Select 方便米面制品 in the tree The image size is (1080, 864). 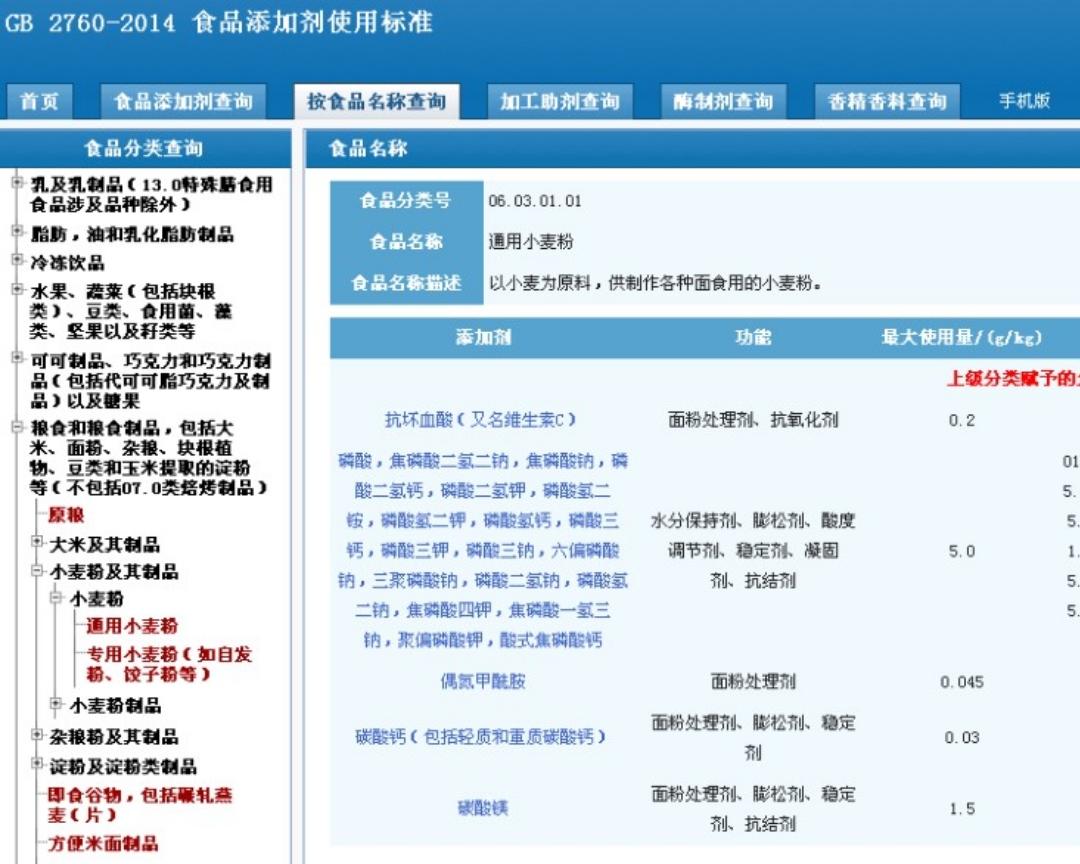point(103,843)
